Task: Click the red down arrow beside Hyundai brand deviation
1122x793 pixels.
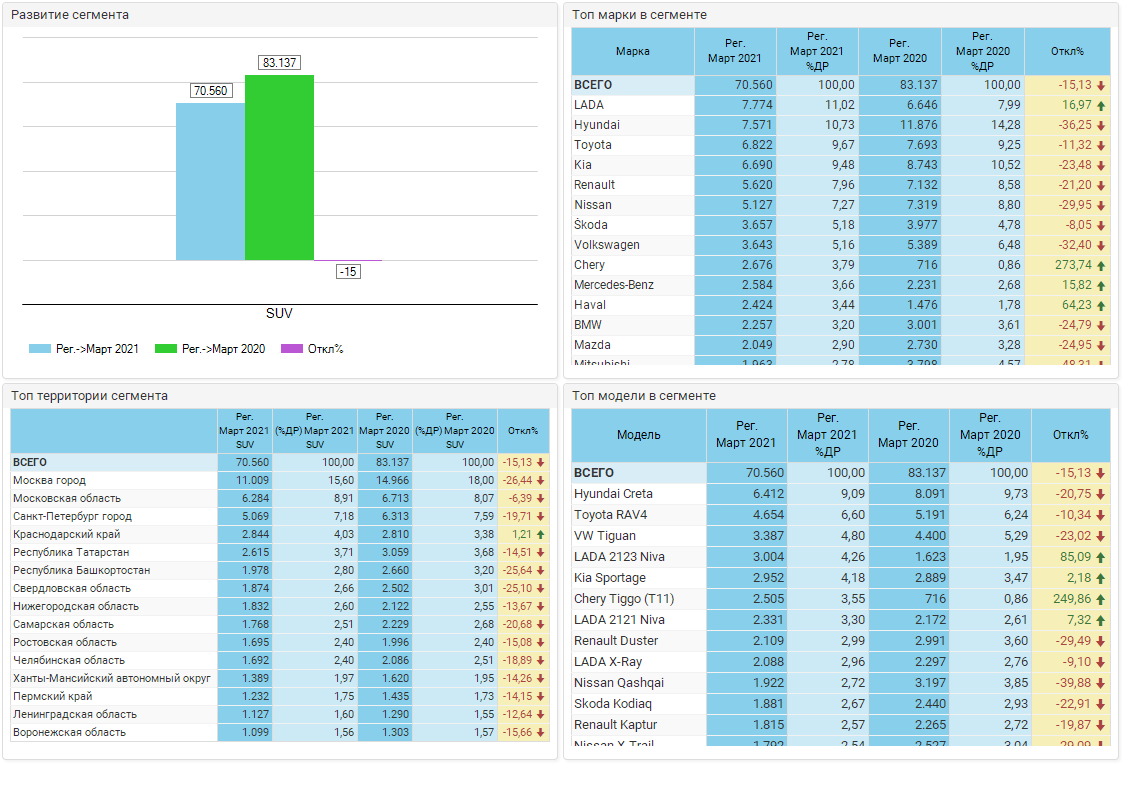Action: click(x=1101, y=125)
